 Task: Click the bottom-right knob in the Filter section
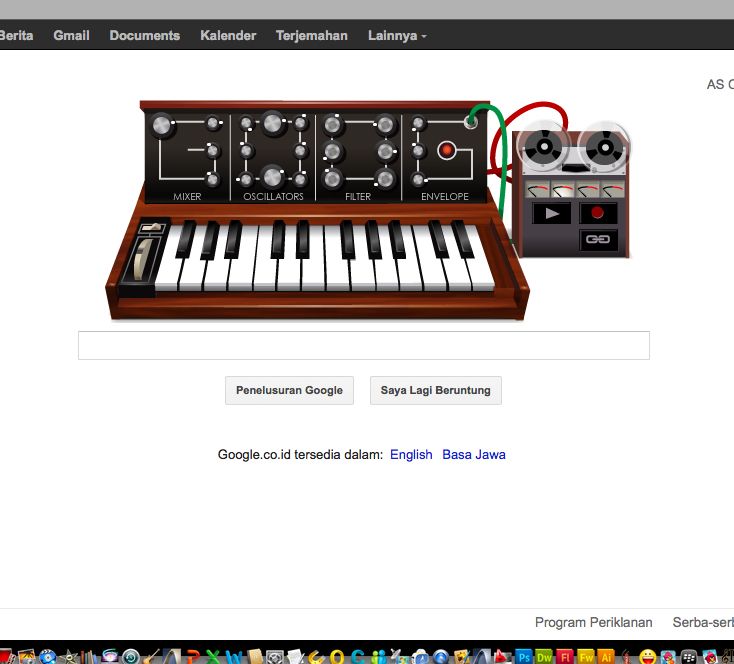[x=385, y=178]
